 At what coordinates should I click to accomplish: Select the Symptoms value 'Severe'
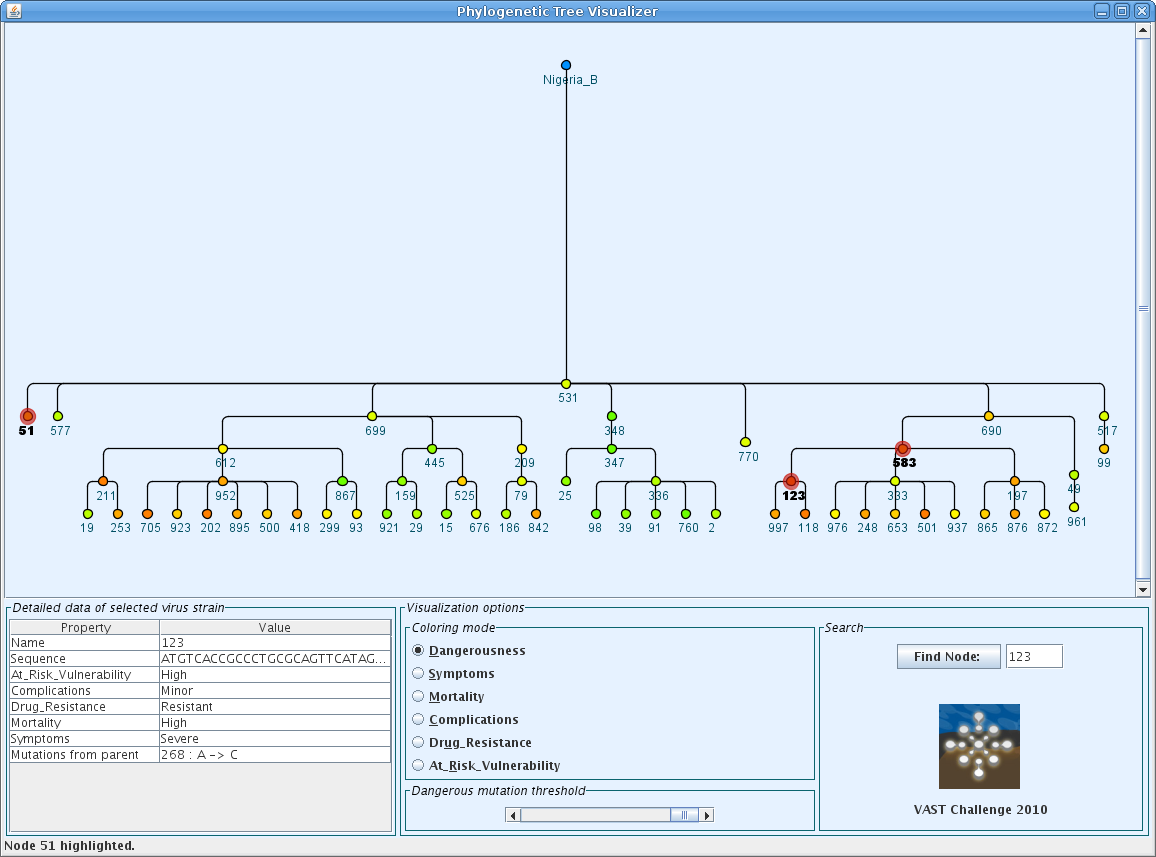(x=275, y=738)
